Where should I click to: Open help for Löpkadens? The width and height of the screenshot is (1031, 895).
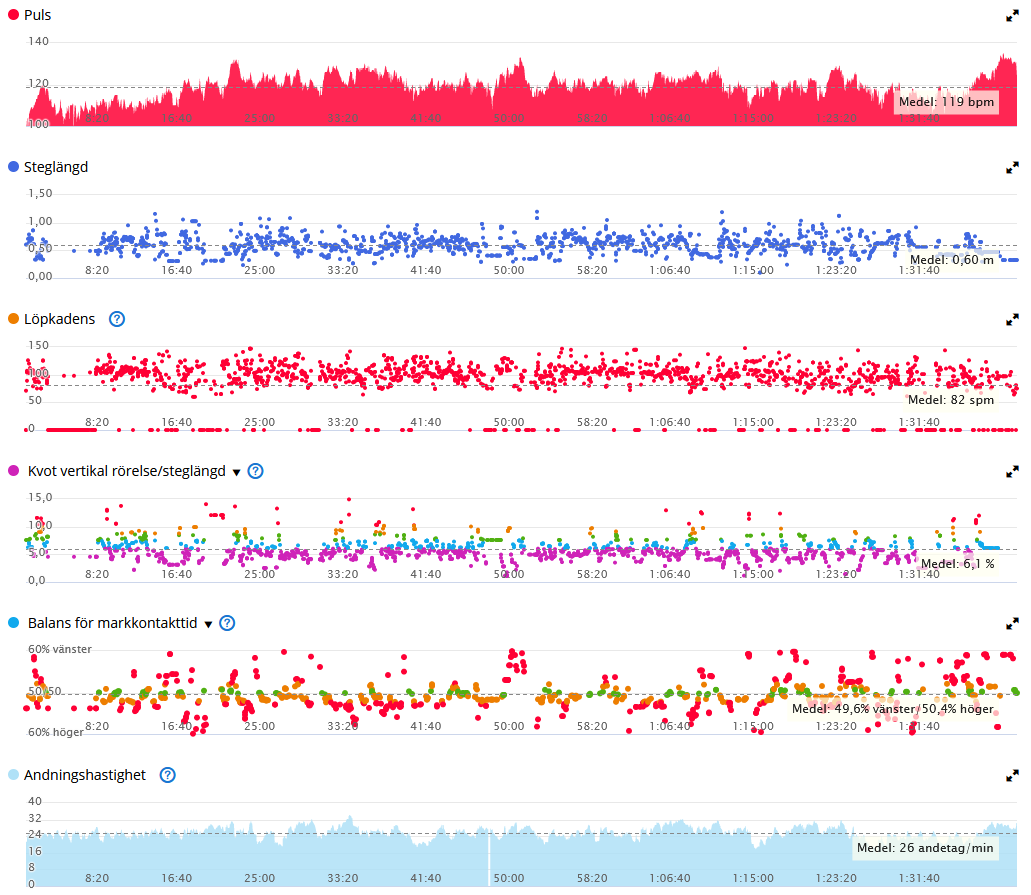pyautogui.click(x=117, y=319)
